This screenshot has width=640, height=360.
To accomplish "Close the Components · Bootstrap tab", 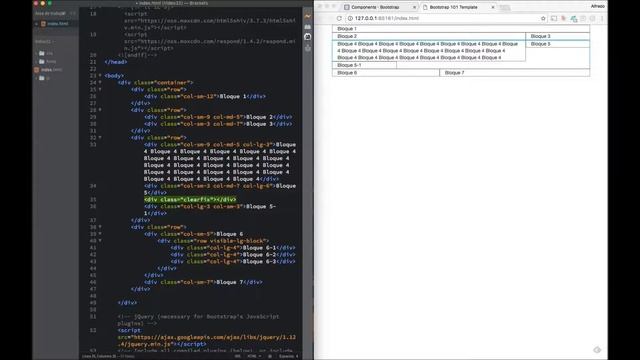I will [414, 7].
